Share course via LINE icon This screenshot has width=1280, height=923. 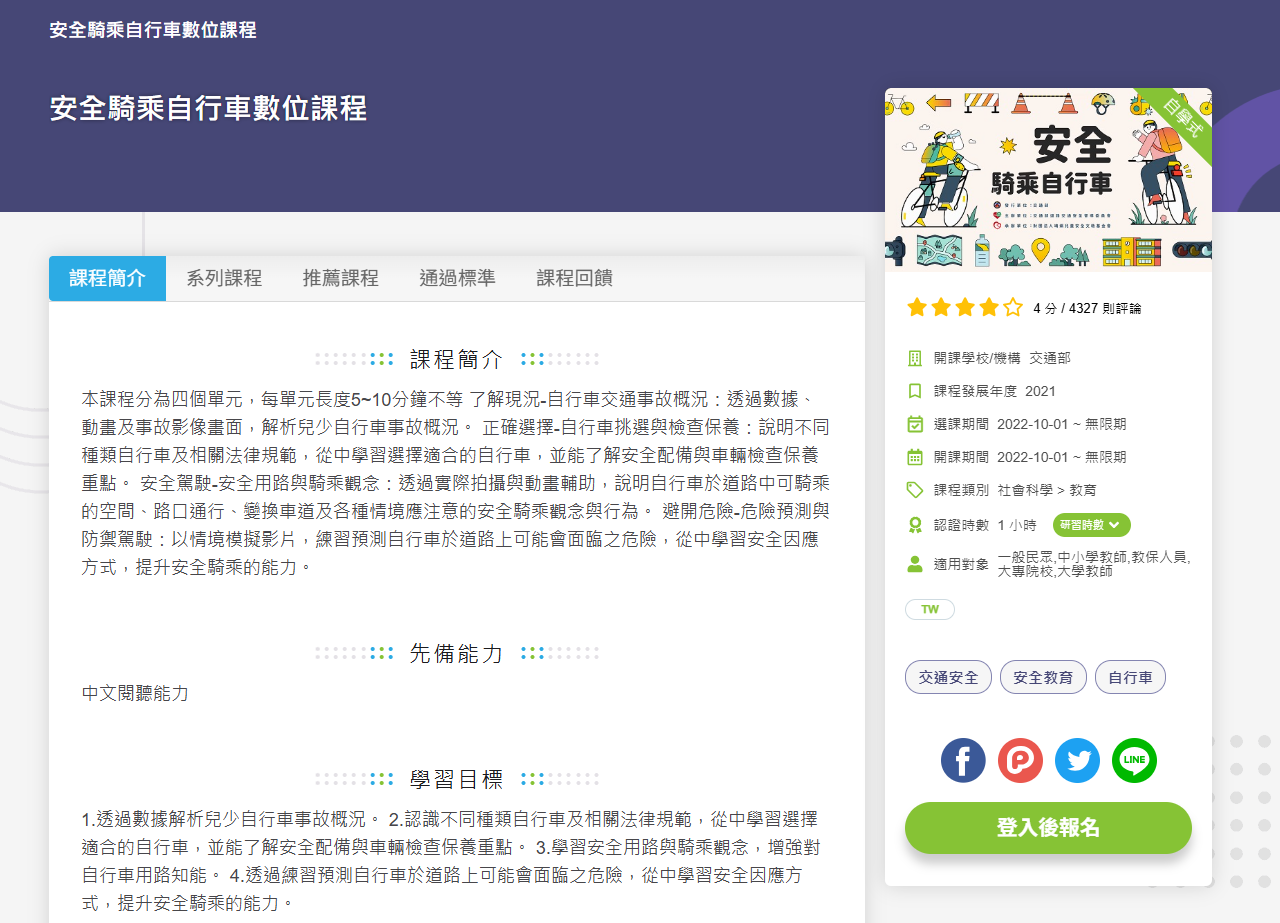pos(1134,761)
